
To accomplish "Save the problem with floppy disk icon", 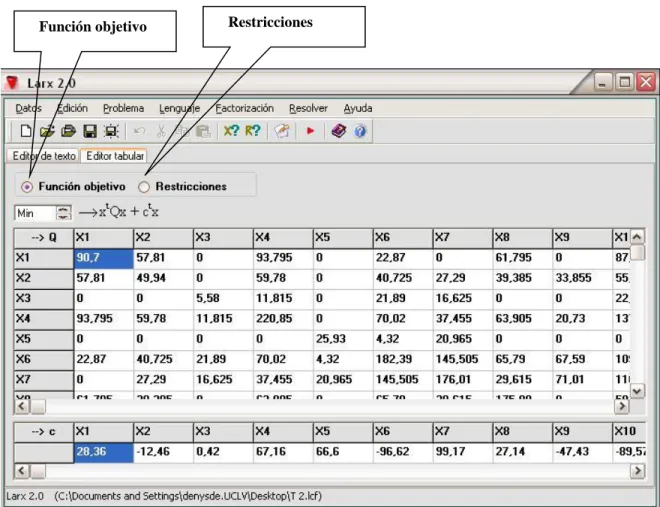I will click(x=90, y=131).
